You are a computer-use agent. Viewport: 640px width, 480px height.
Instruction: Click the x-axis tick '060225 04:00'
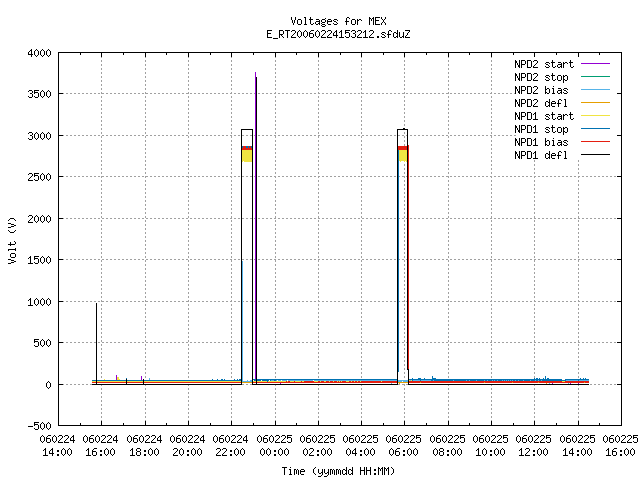pos(360,446)
